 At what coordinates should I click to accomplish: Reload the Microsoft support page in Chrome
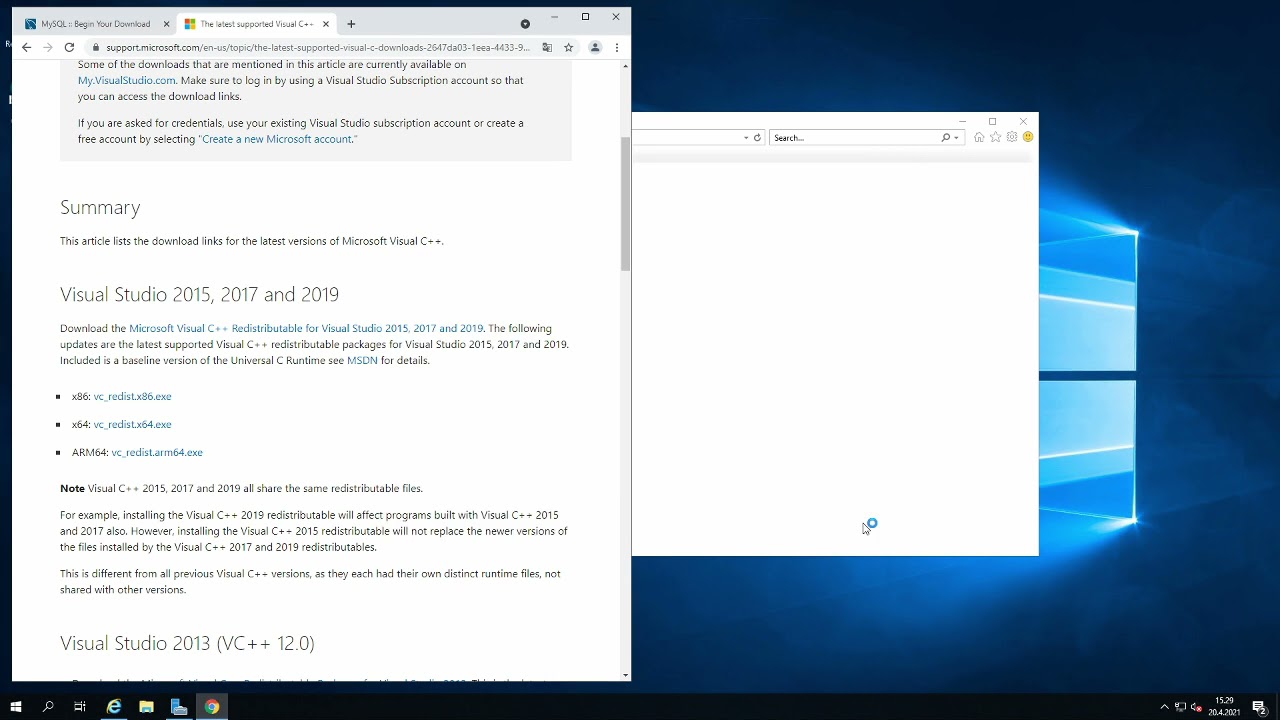[69, 47]
